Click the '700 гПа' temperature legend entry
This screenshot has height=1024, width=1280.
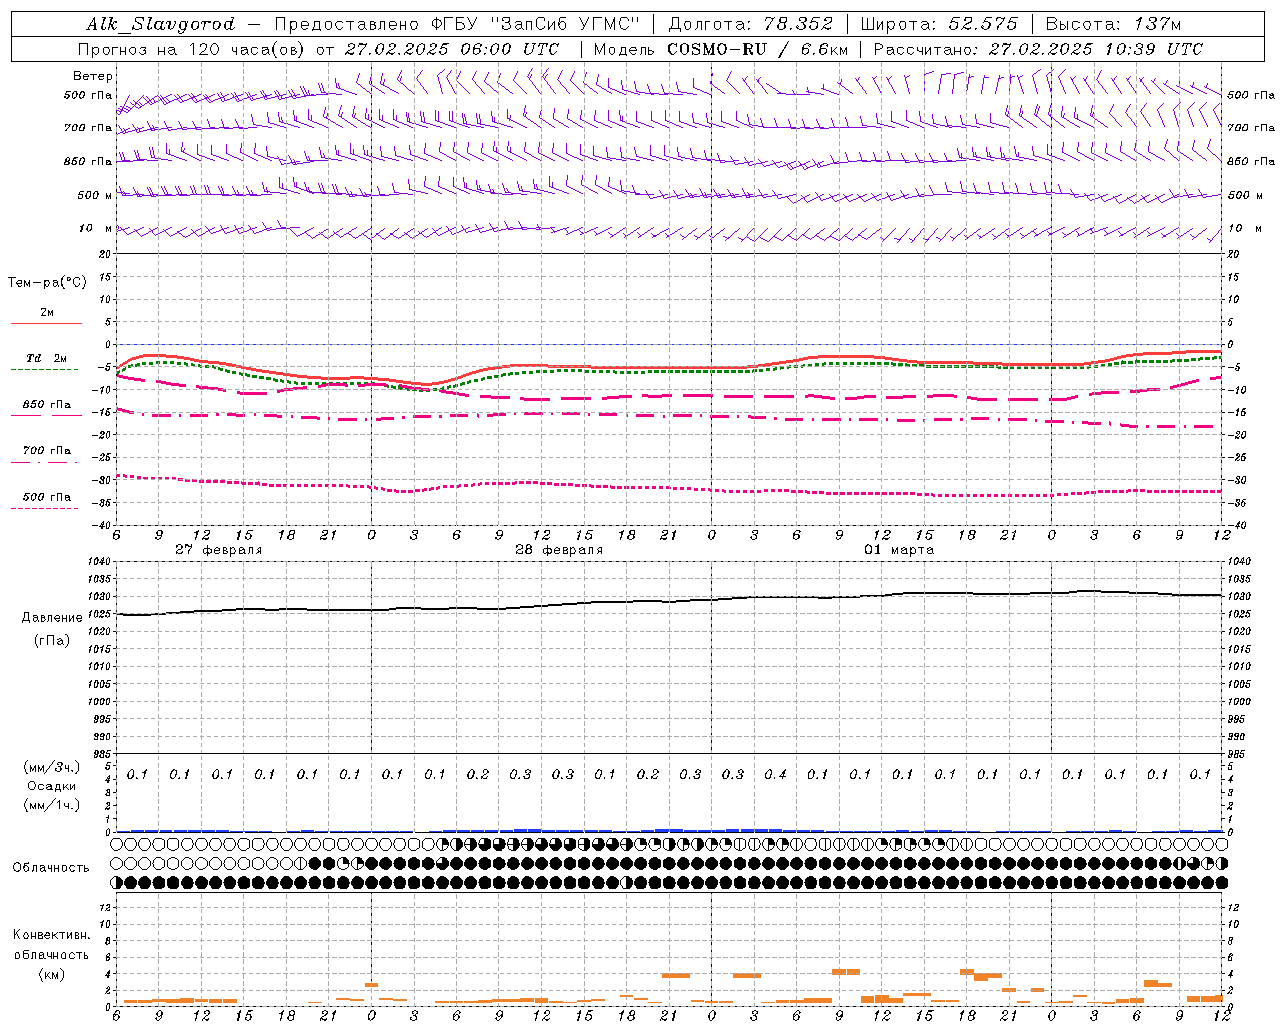pos(47,451)
